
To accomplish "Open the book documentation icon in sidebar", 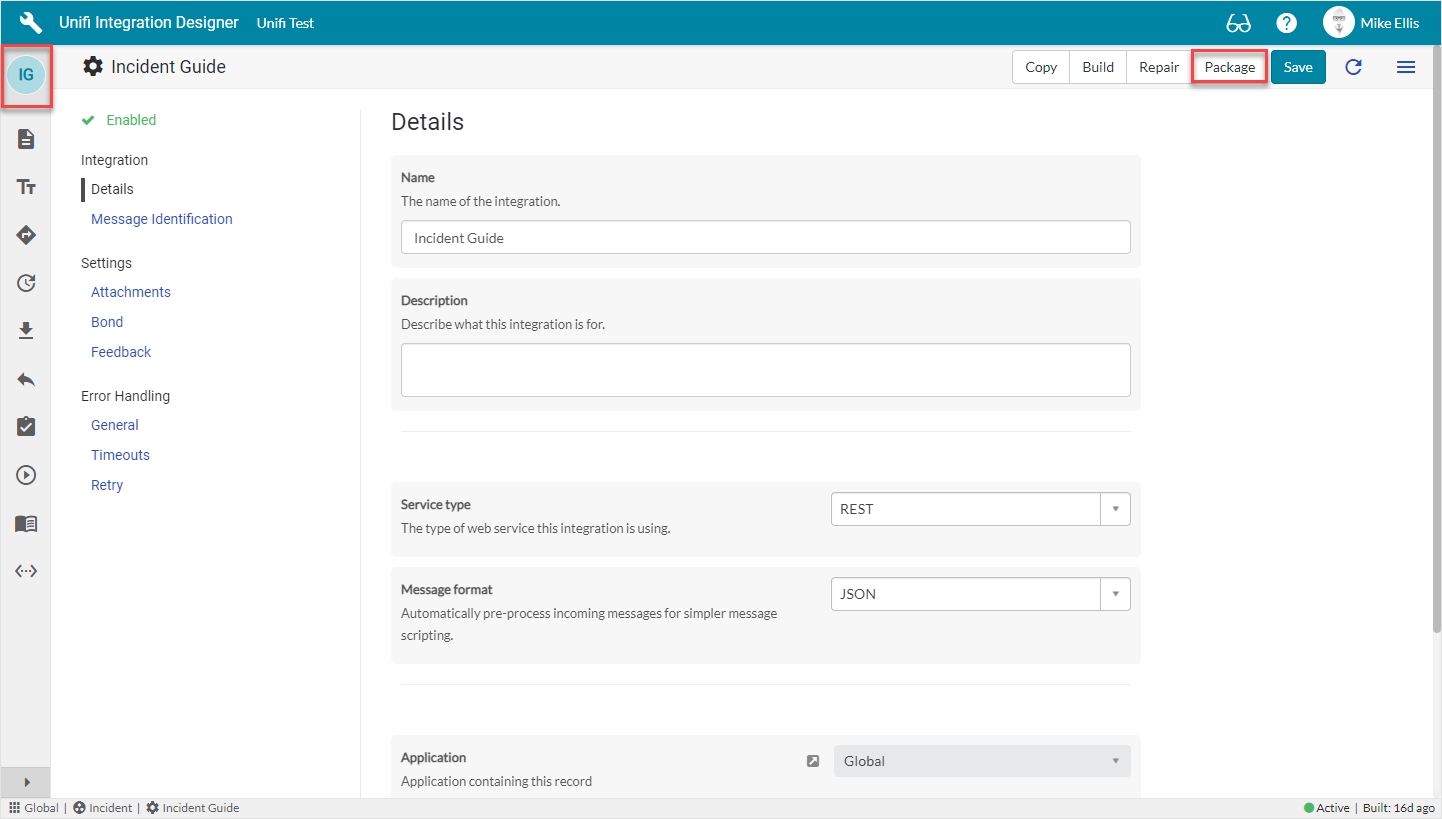I will coord(26,523).
